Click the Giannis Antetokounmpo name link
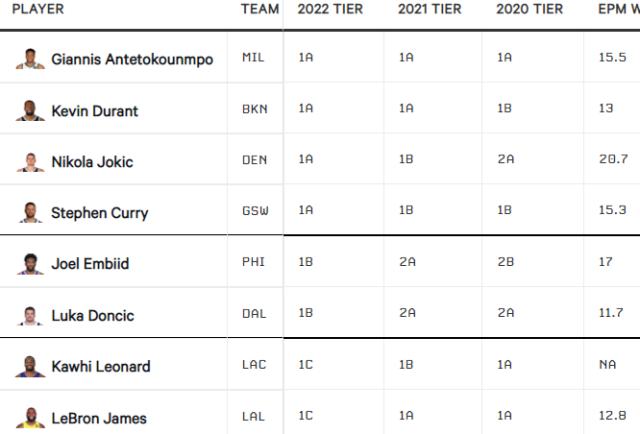Screen dimensions: 640x434 (x=132, y=59)
